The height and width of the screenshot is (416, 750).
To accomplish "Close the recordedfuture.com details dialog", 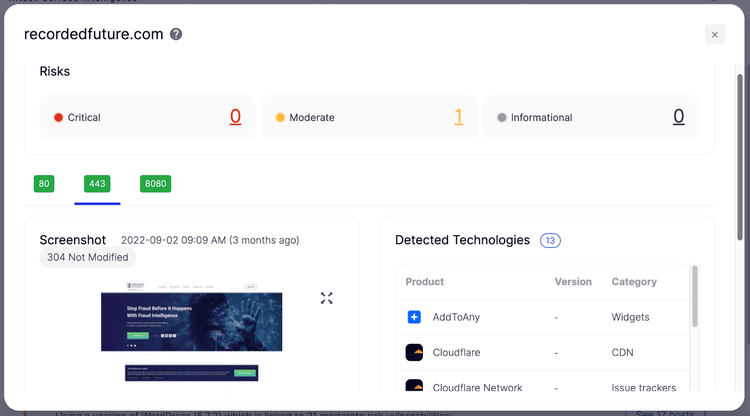I will (714, 35).
